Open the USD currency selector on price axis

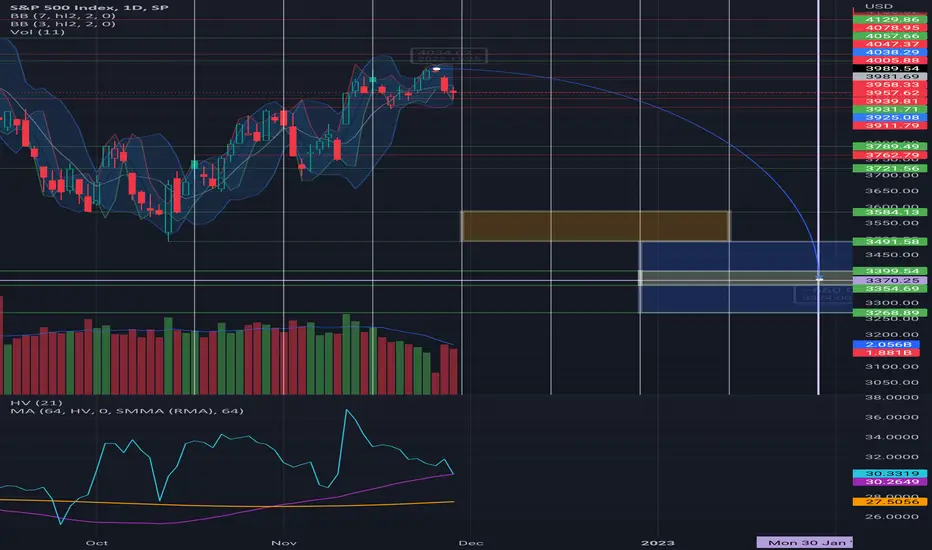click(879, 6)
